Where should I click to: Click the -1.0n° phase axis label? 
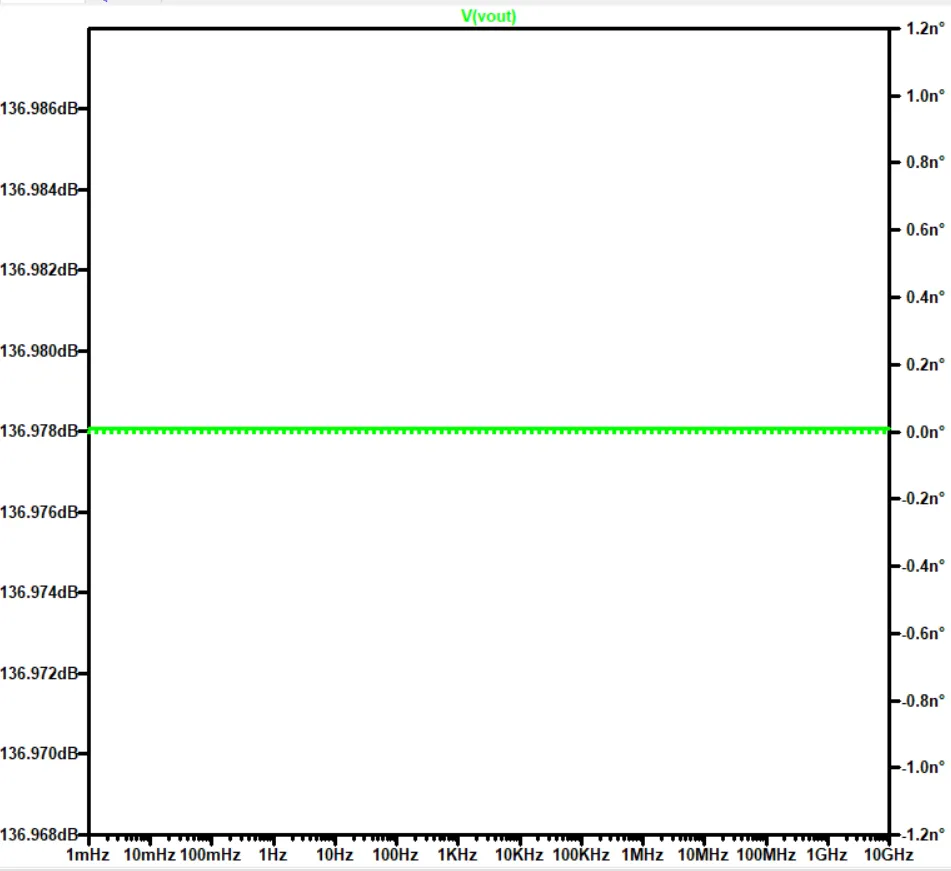coord(923,767)
